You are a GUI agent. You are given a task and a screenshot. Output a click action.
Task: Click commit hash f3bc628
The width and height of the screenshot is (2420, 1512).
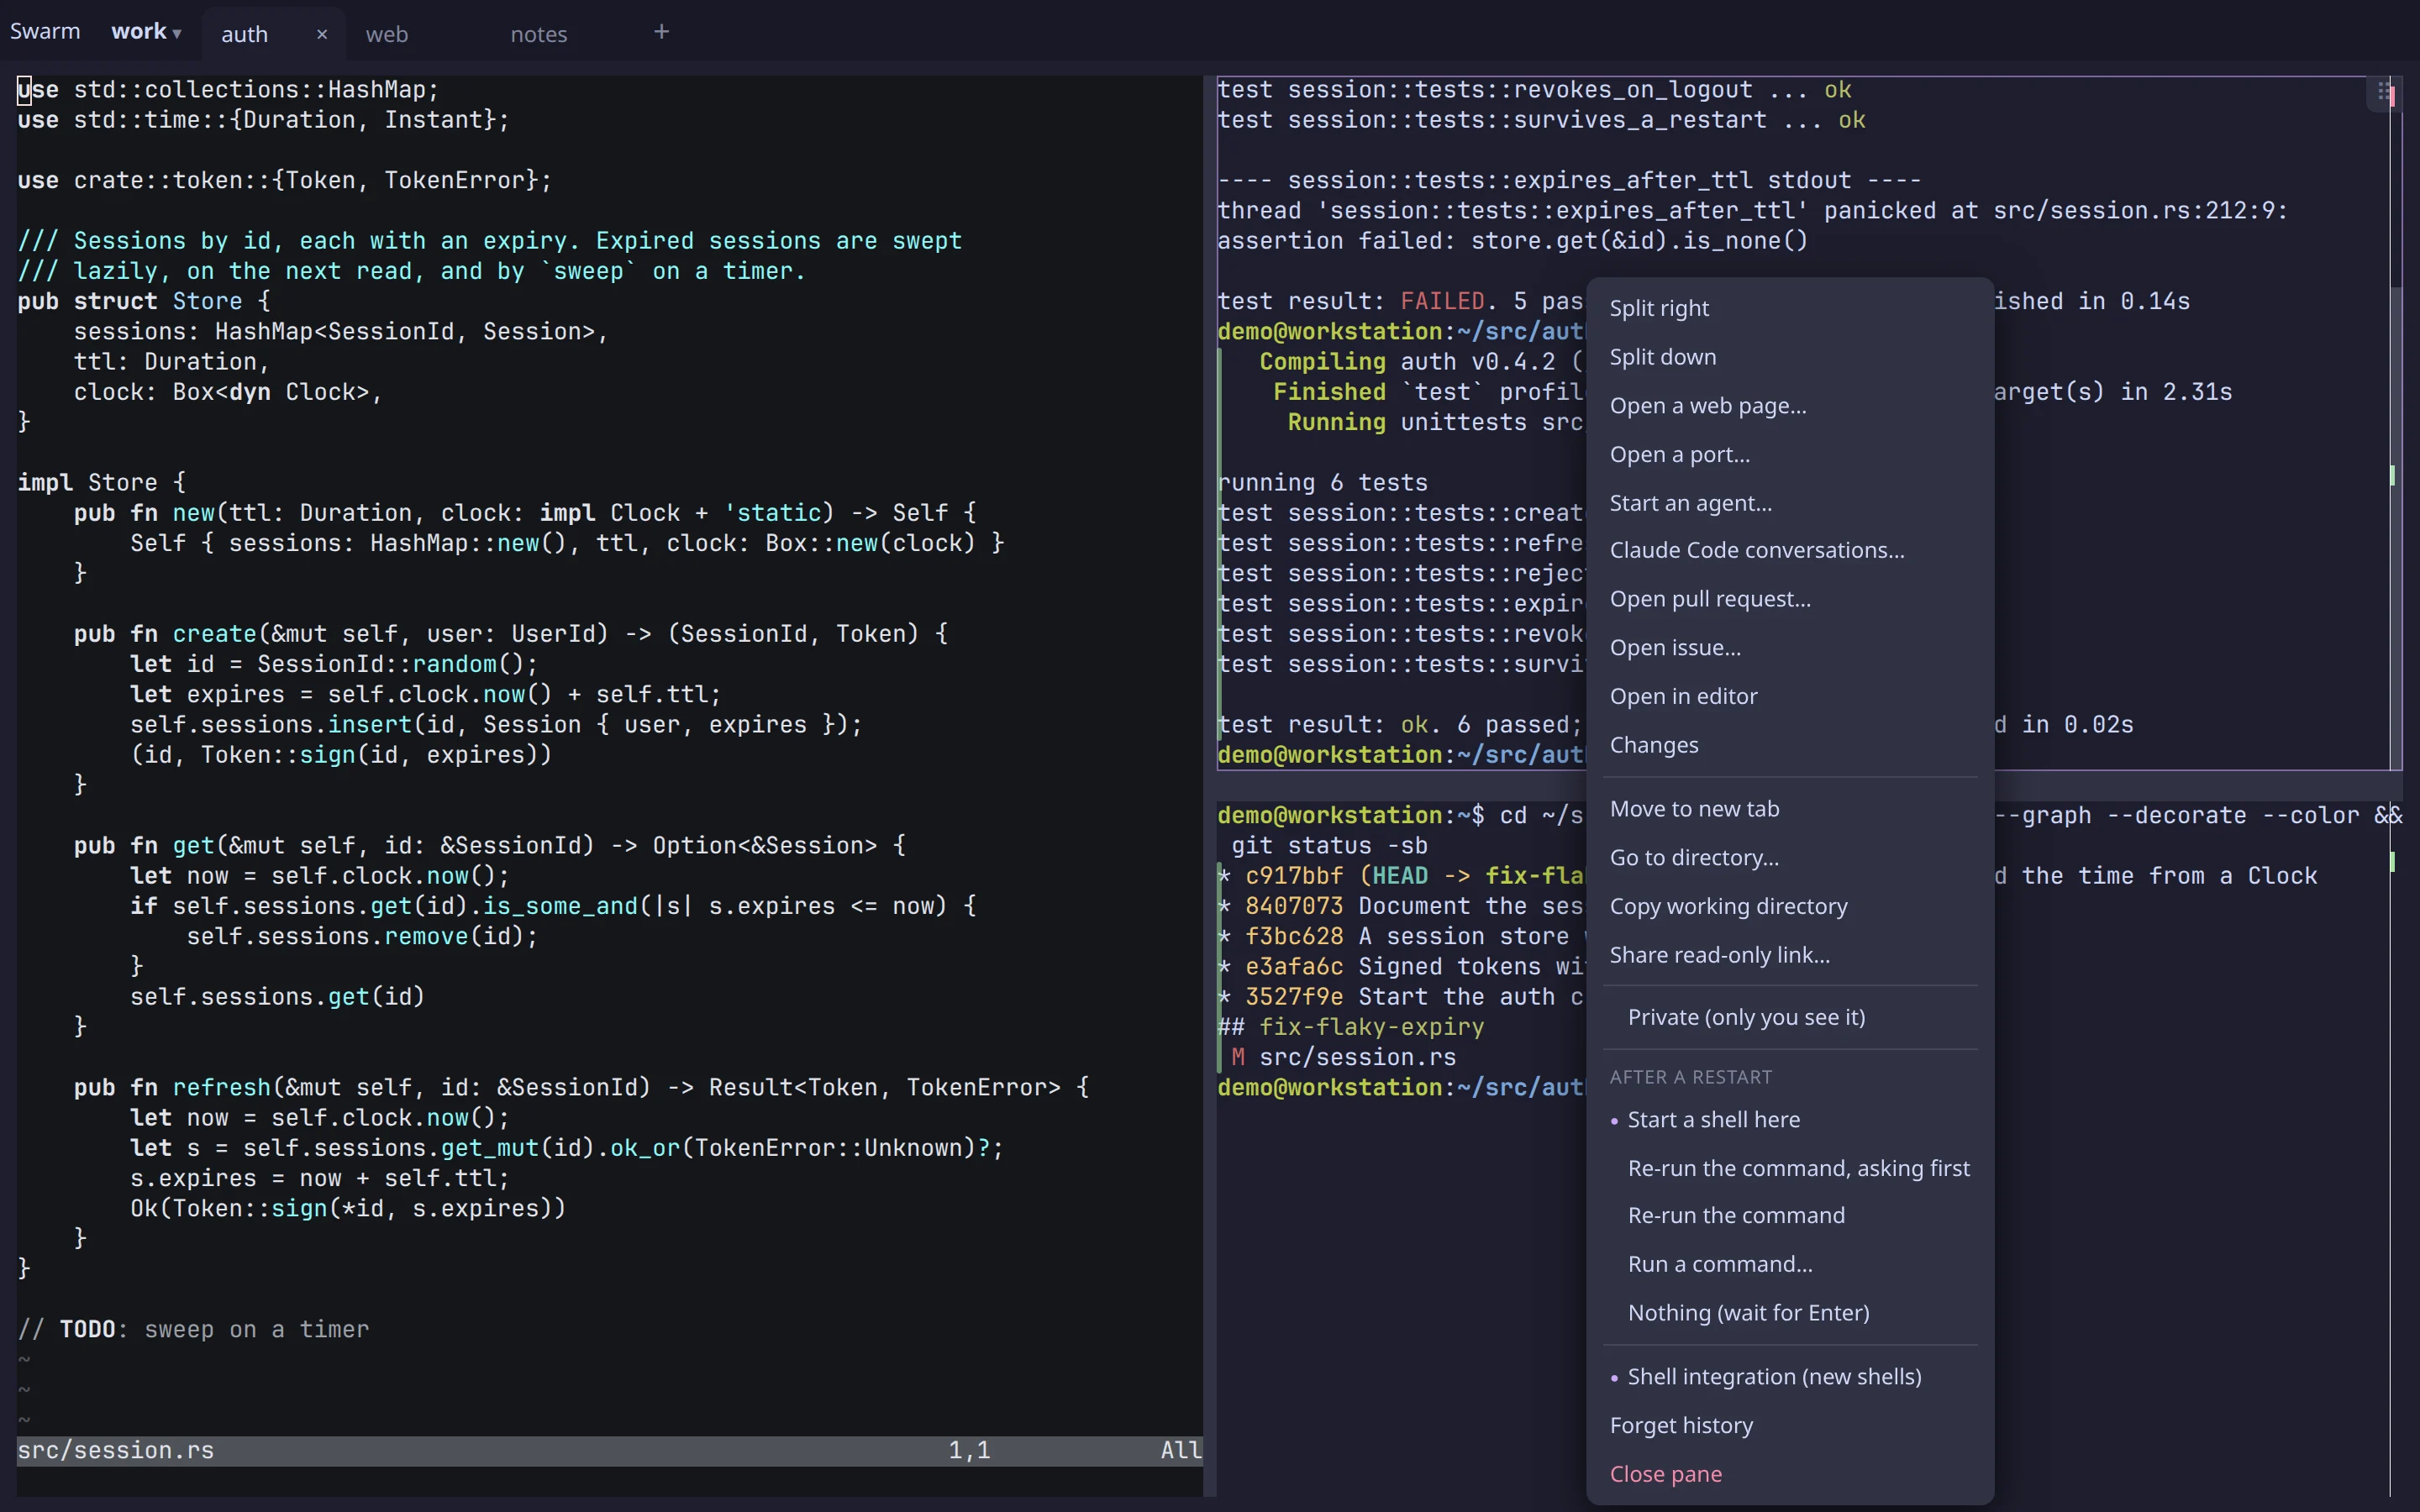(1294, 936)
